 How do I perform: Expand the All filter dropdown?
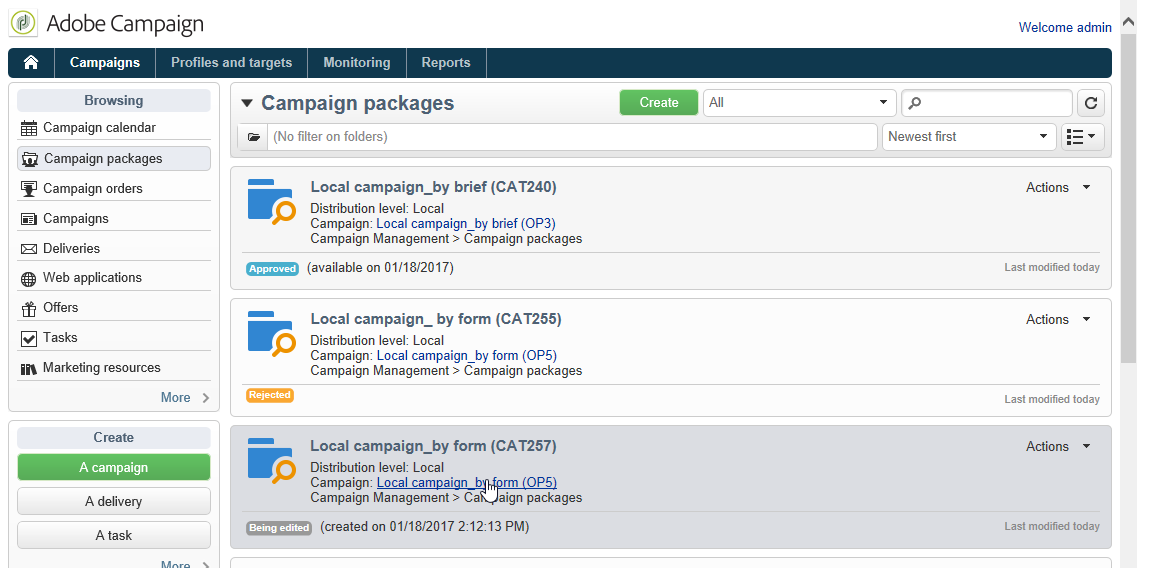coord(799,103)
